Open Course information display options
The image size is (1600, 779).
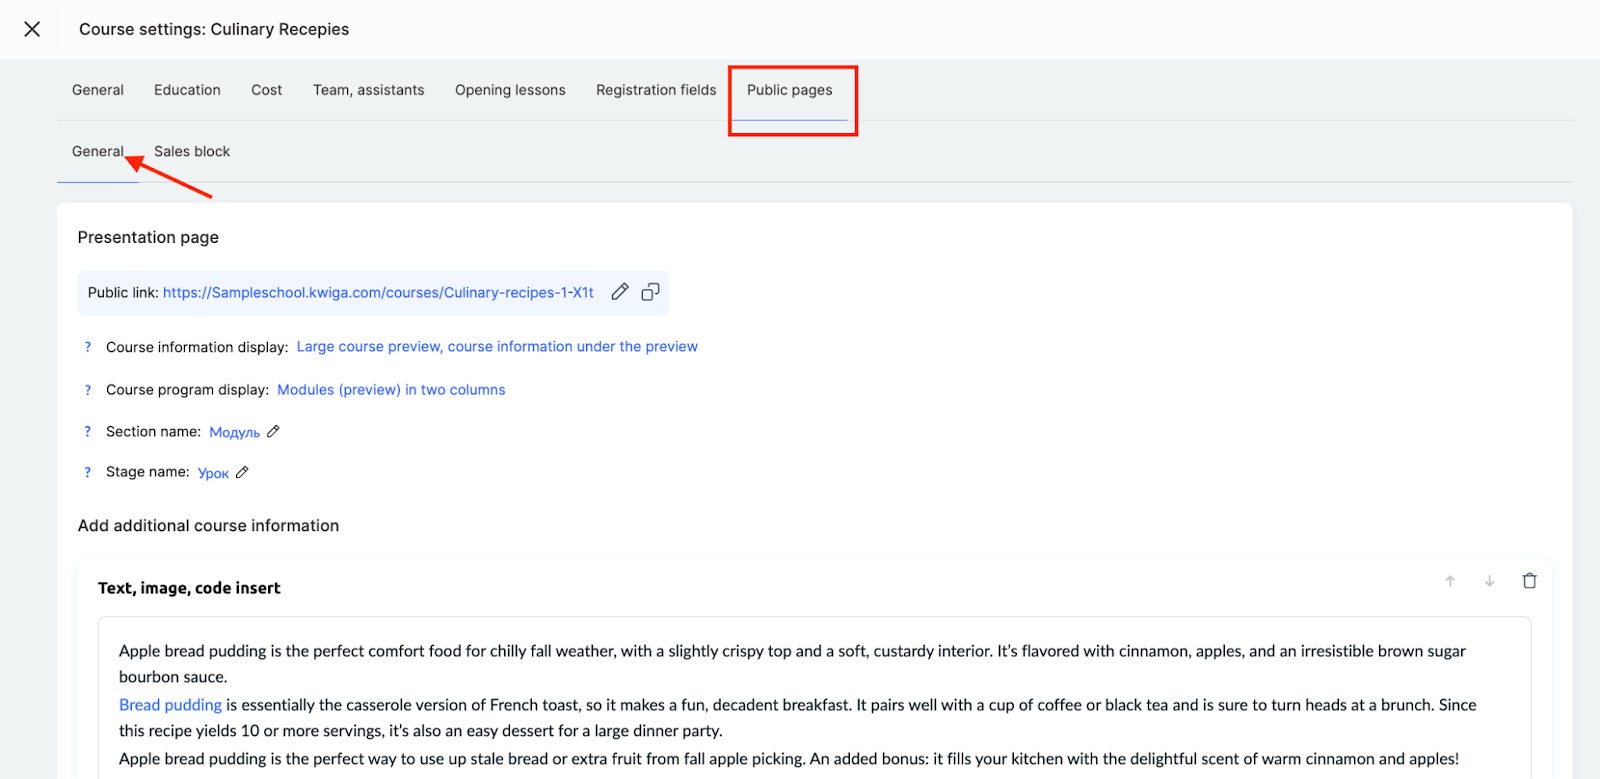[497, 347]
